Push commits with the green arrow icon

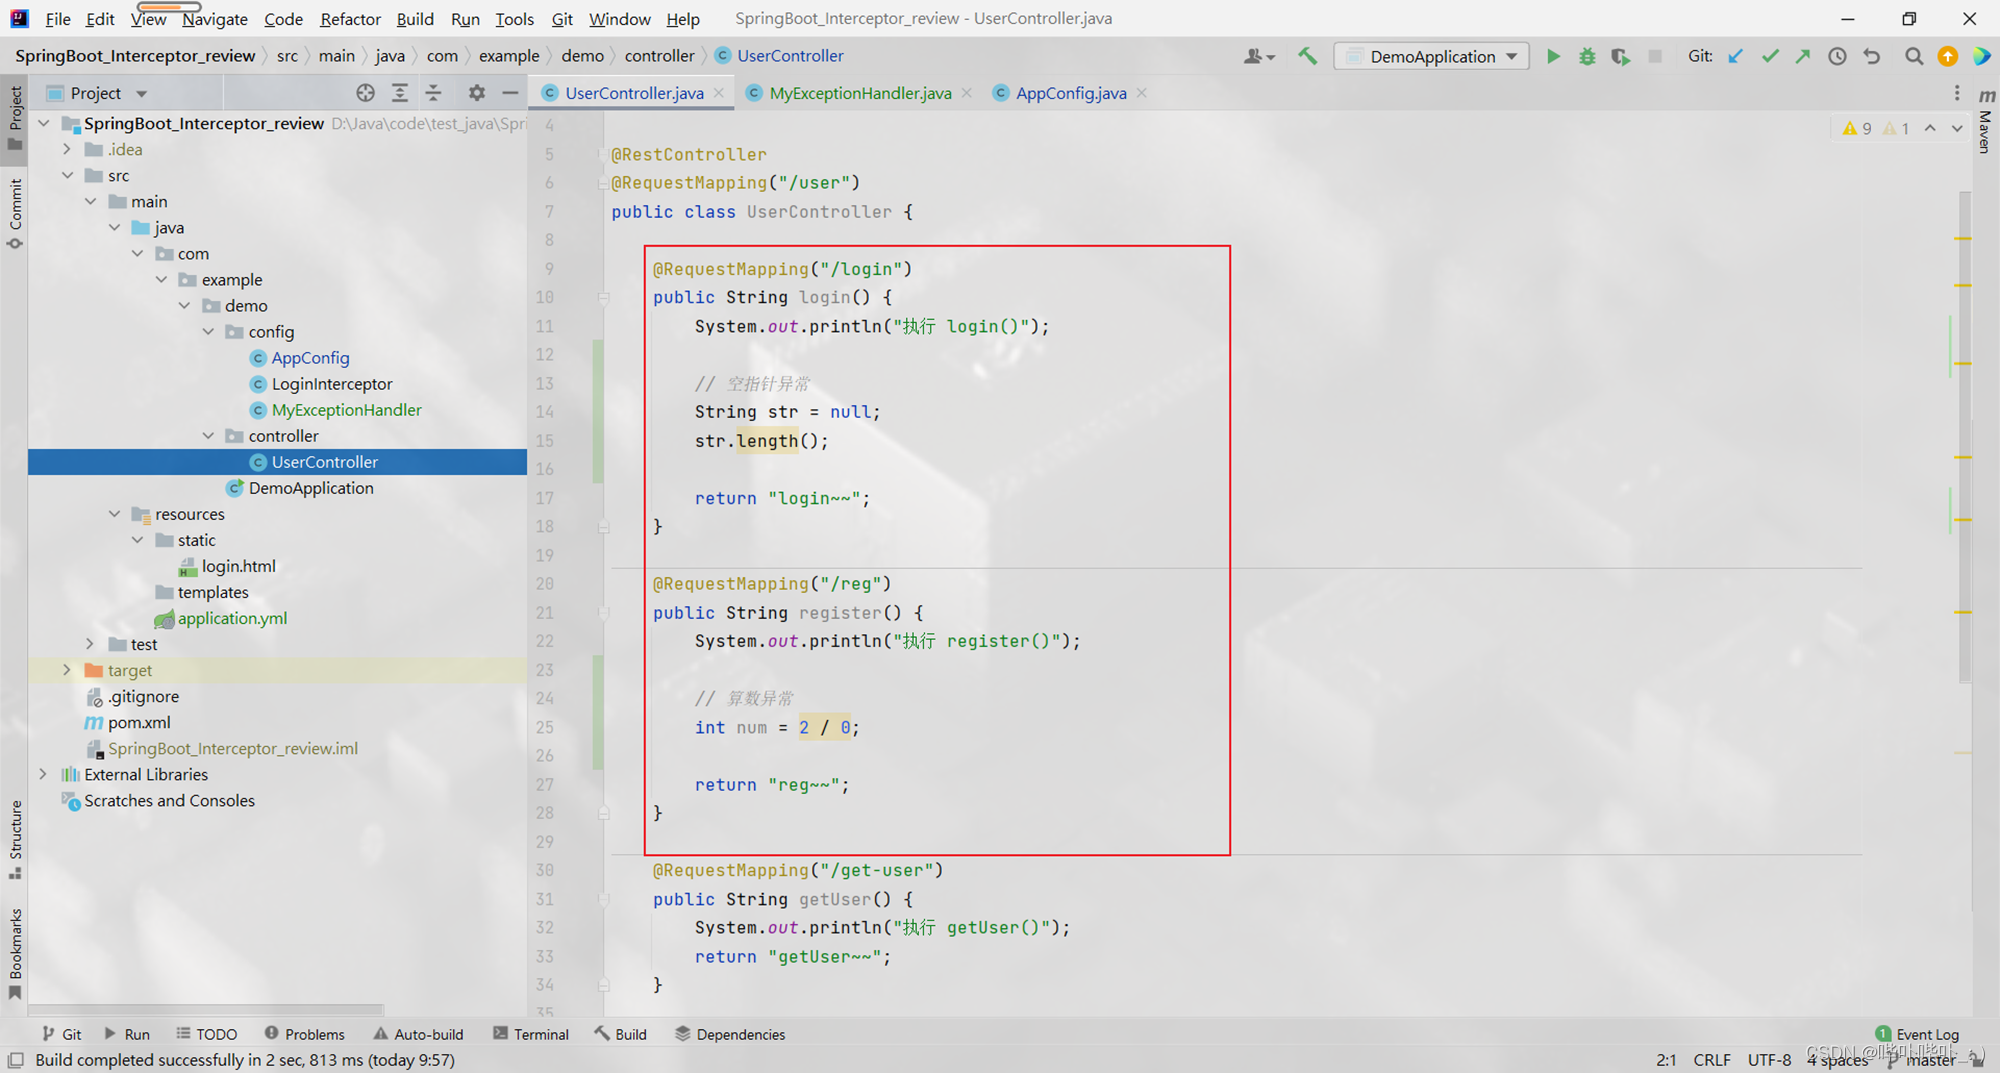(x=1803, y=57)
